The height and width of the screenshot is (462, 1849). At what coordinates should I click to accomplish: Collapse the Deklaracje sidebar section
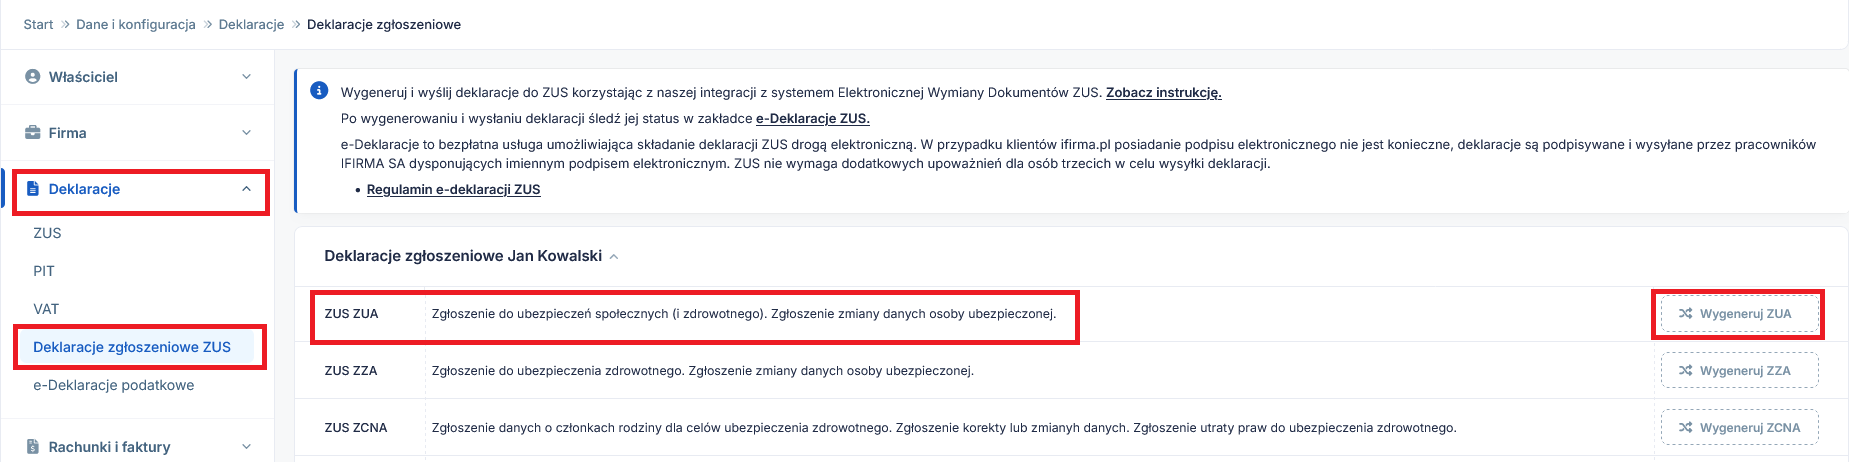click(x=246, y=189)
